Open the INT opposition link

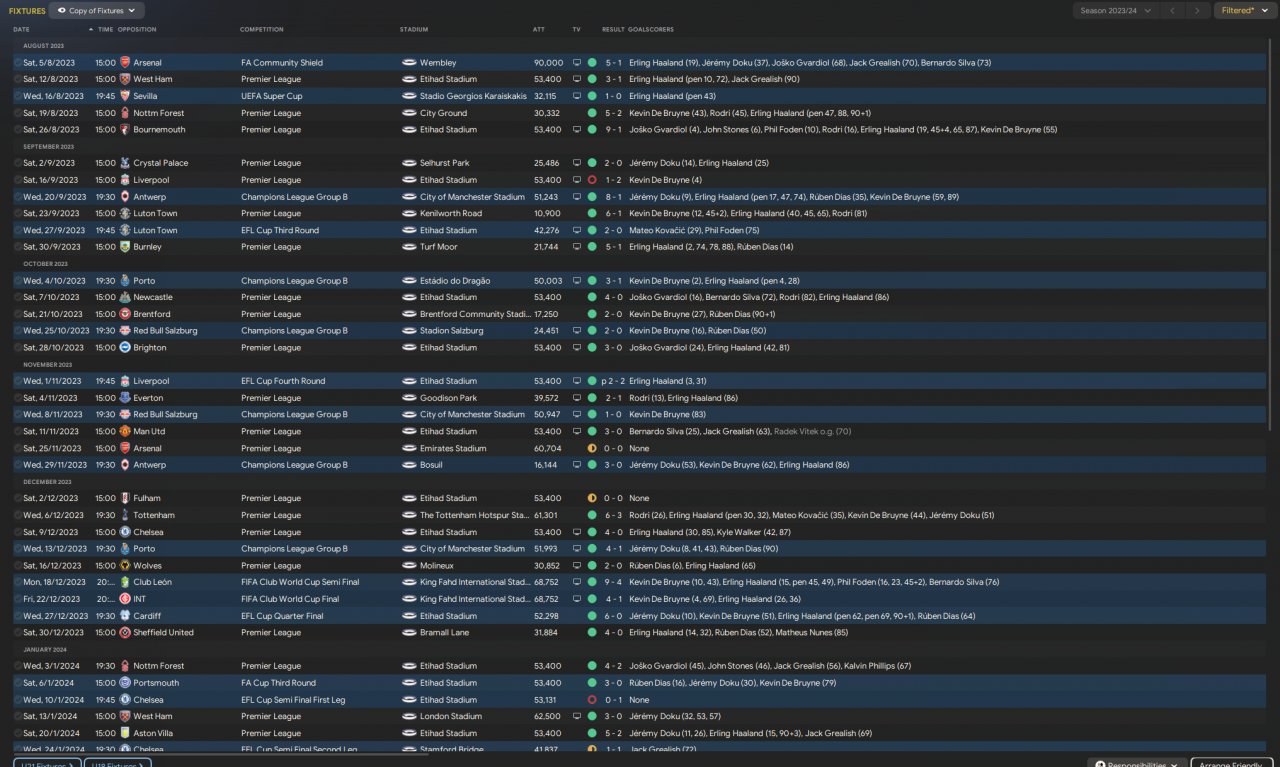coord(140,599)
